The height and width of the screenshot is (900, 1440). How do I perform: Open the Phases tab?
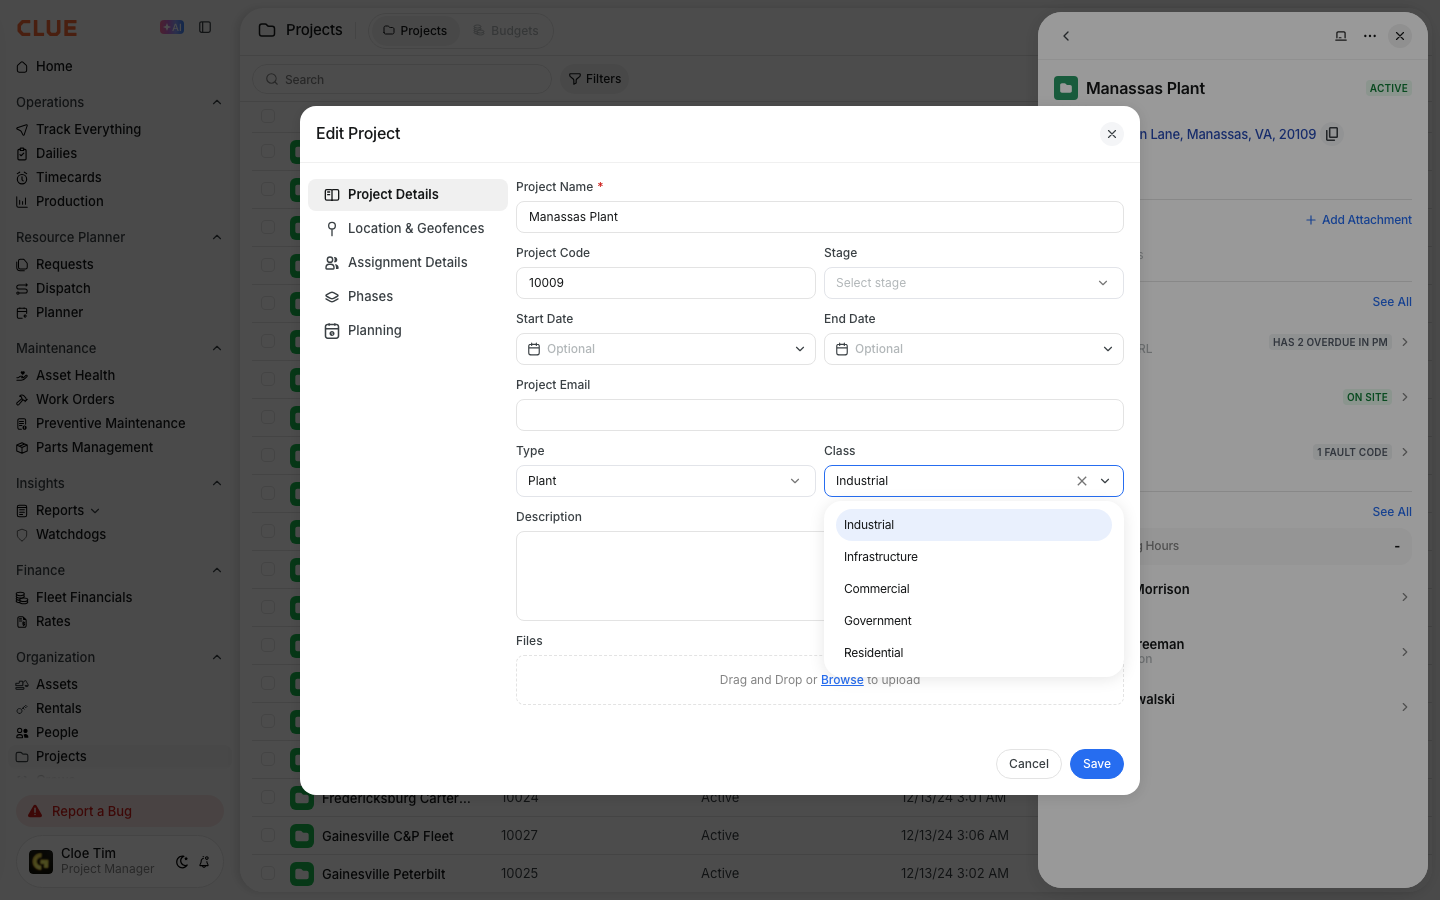pos(408,296)
